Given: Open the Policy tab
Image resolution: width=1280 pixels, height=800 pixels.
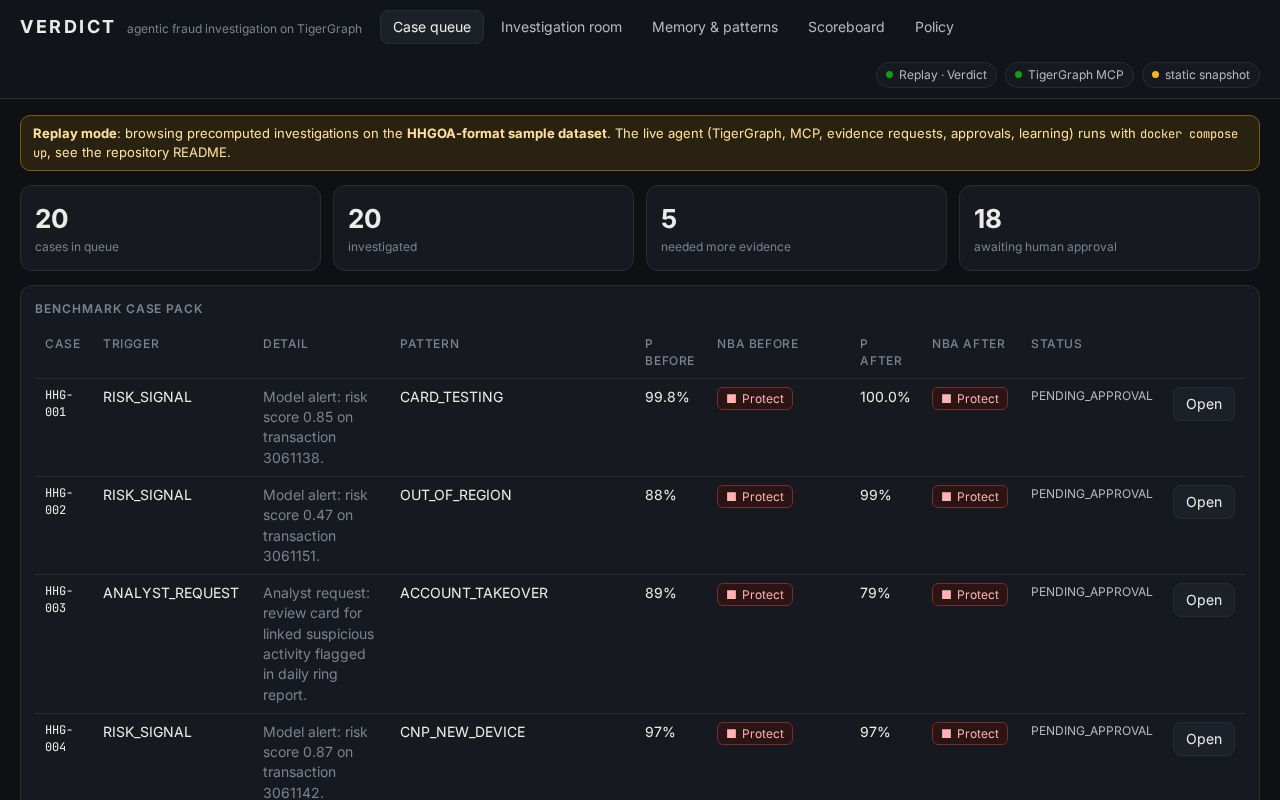Looking at the screenshot, I should 934,27.
